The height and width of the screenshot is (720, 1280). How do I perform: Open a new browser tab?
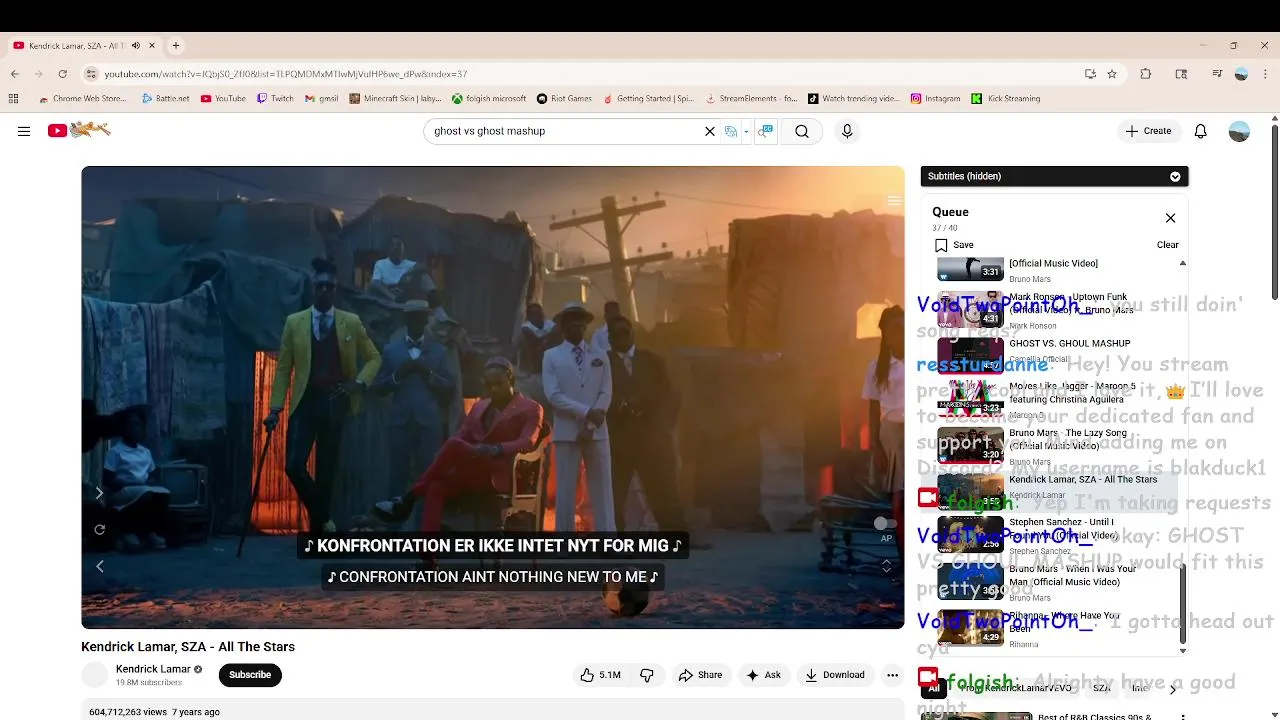pos(176,46)
